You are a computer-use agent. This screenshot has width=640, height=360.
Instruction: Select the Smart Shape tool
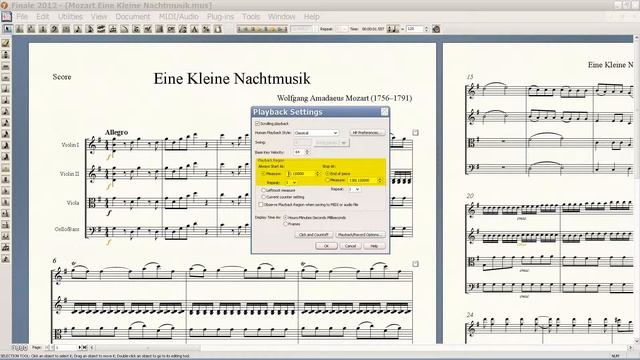(x=124, y=29)
